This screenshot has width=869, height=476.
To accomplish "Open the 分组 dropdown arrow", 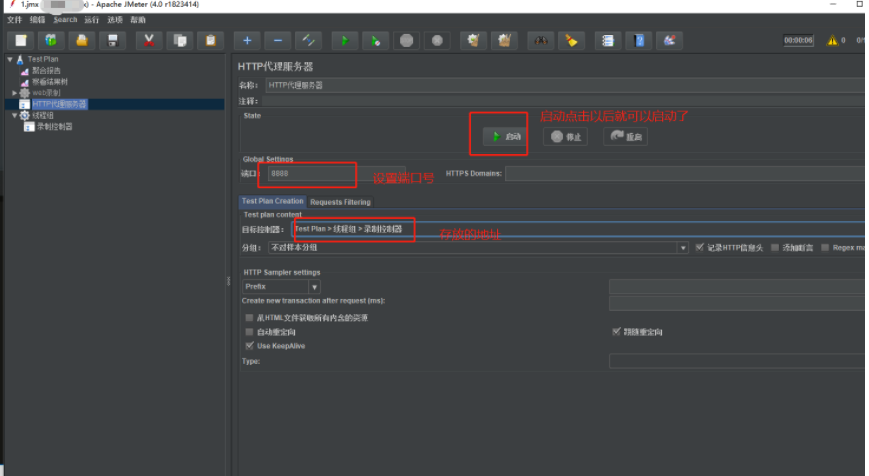I will (x=683, y=248).
